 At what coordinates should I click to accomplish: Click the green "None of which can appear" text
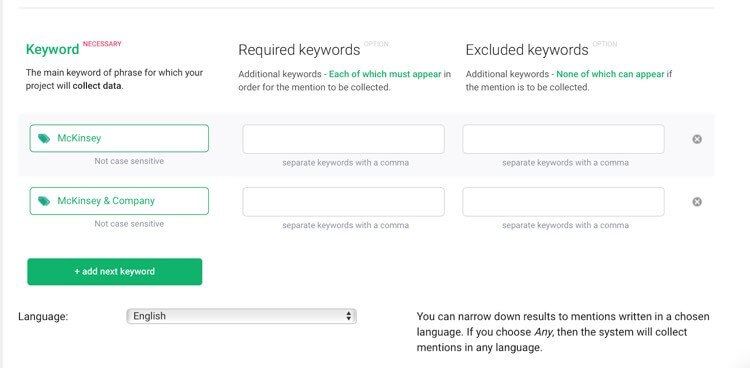[x=610, y=74]
